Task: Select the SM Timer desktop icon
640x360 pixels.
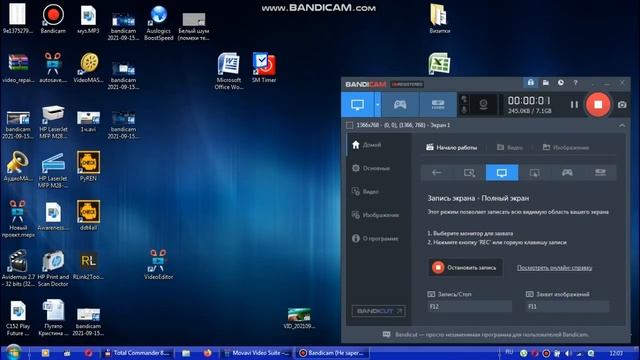Action: pos(264,68)
